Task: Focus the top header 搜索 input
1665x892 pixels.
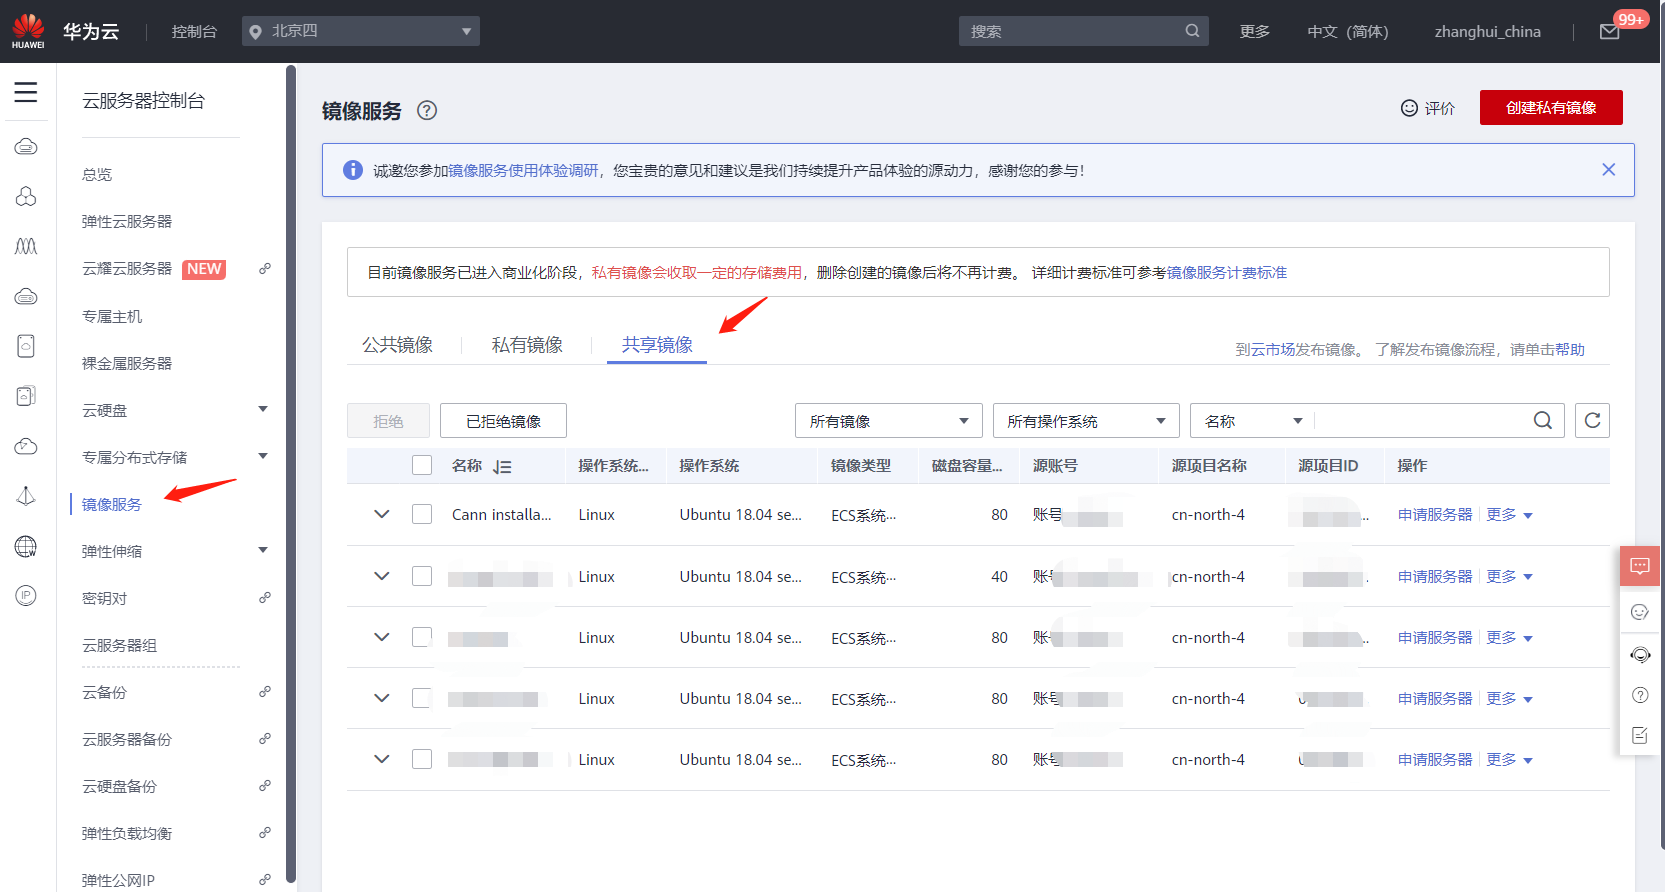Action: 1071,31
